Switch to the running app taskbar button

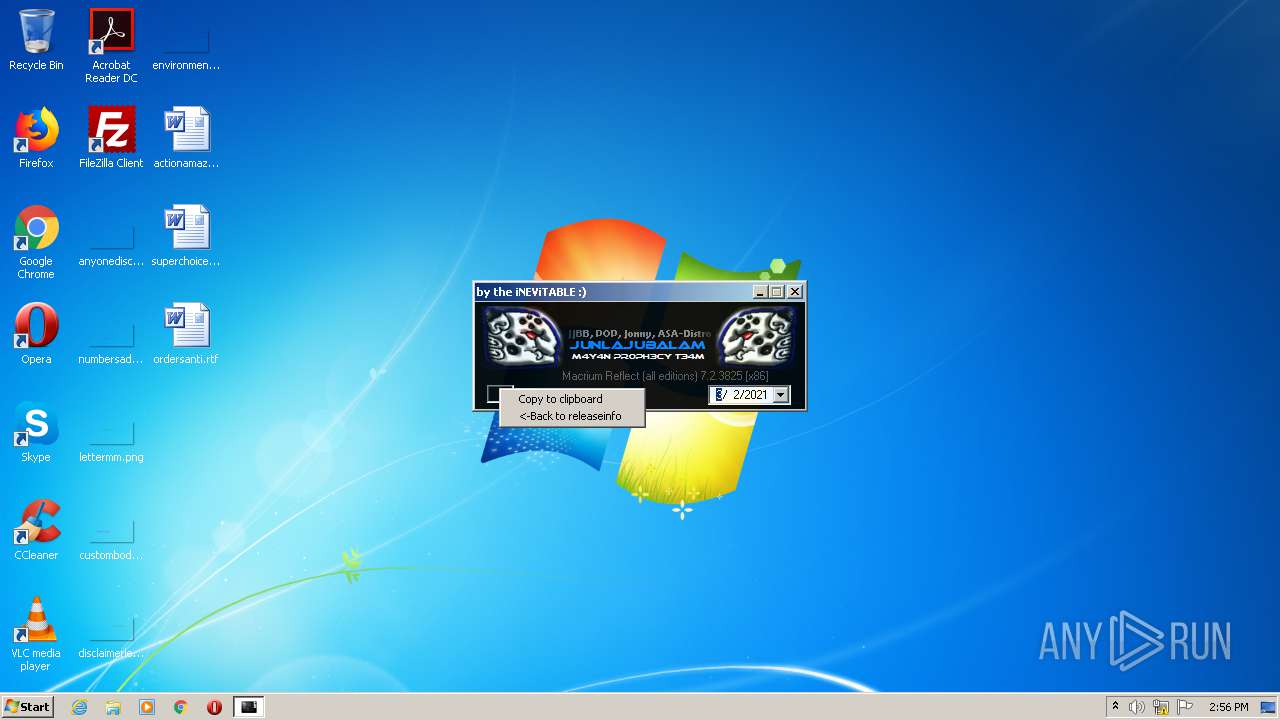[249, 707]
